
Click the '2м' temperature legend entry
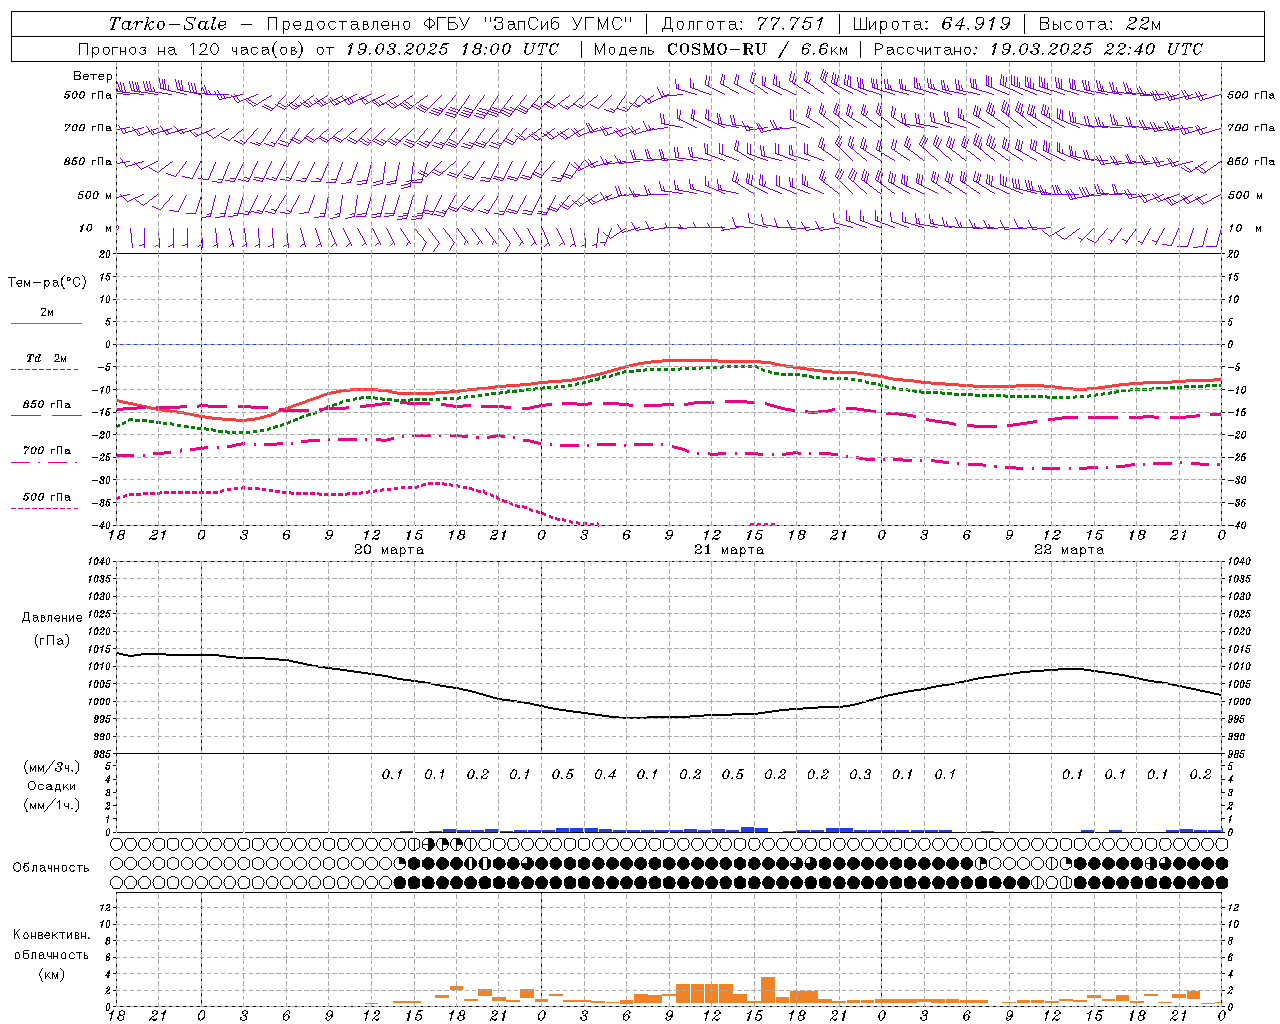click(47, 313)
